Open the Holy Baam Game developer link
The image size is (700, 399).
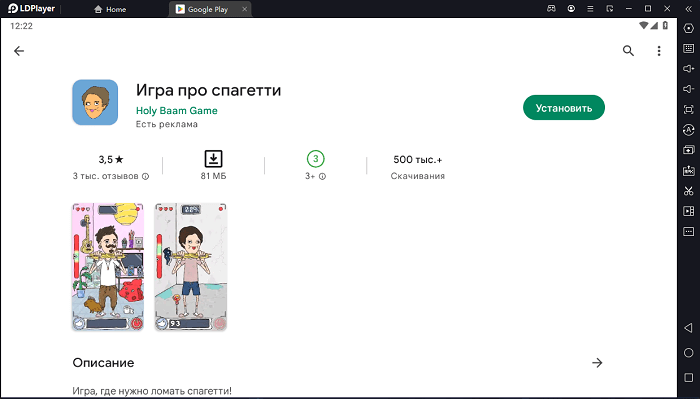pos(176,111)
